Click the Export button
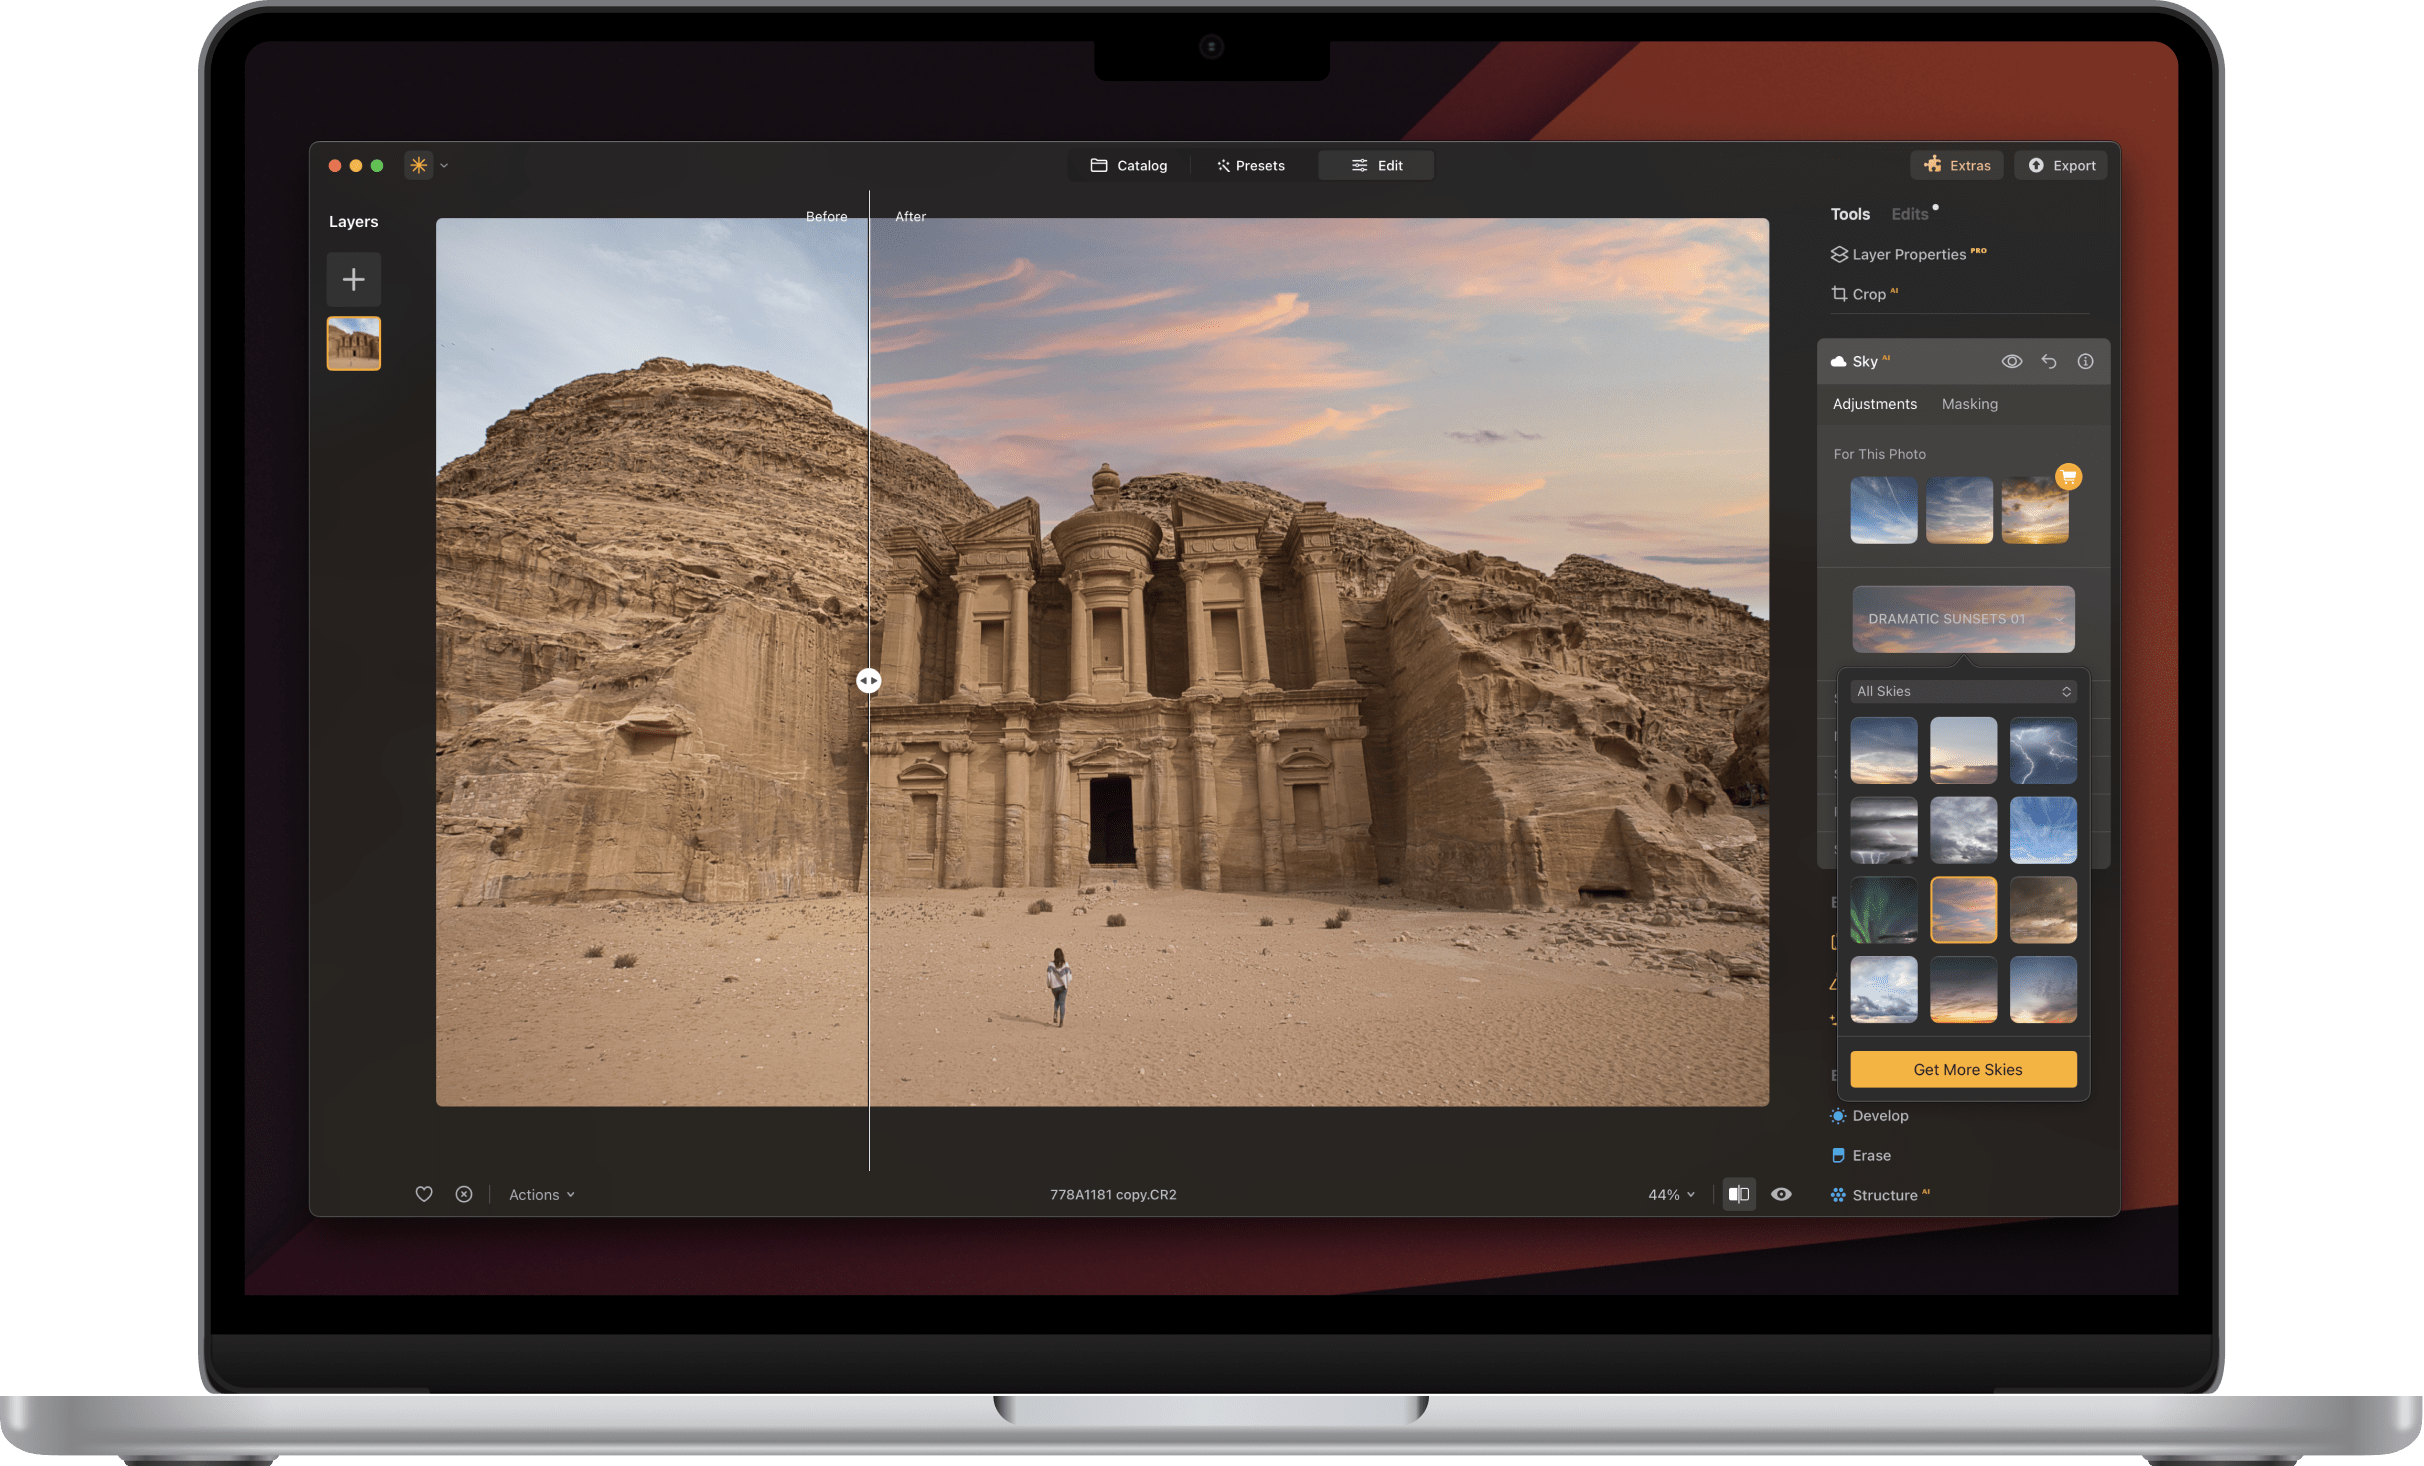The height and width of the screenshot is (1466, 2424). tap(2060, 165)
